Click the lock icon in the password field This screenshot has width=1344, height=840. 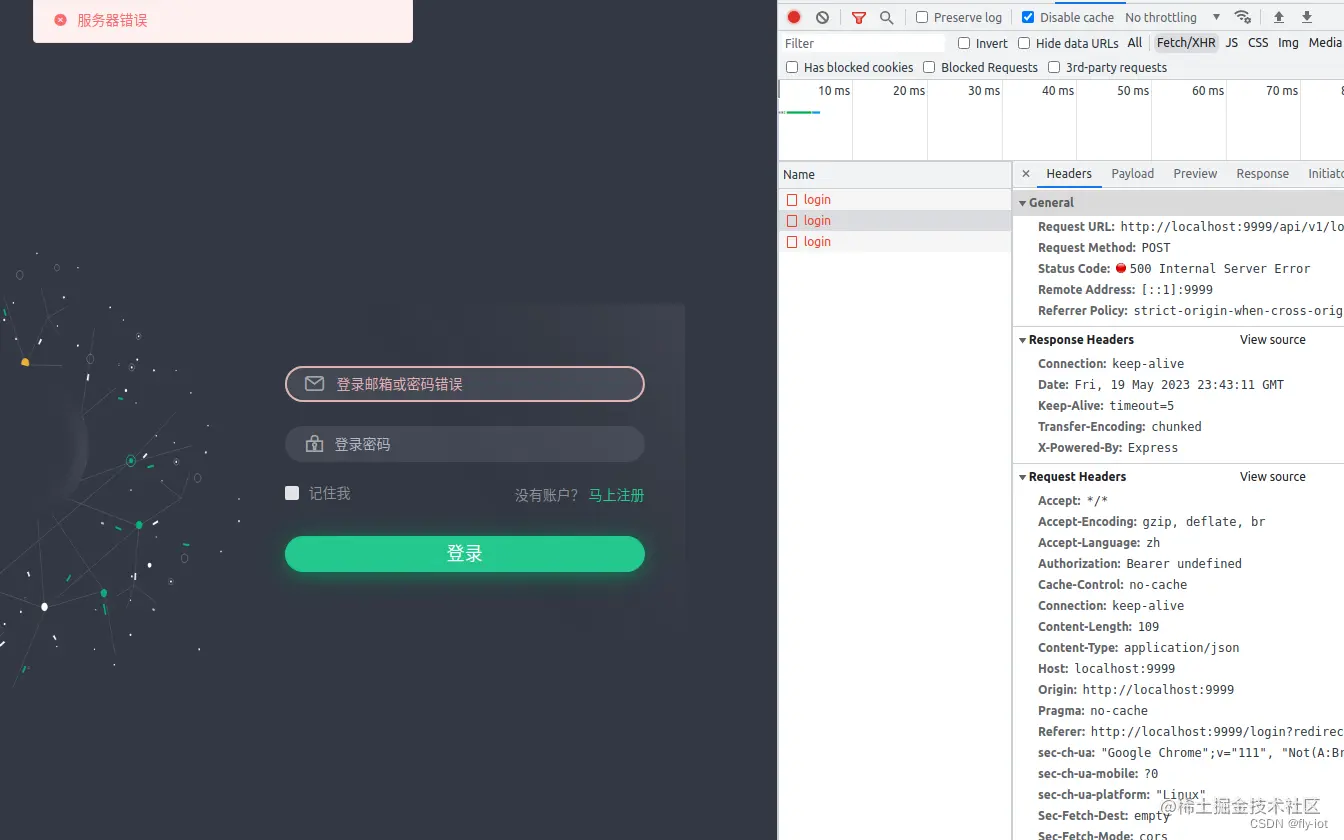tap(314, 444)
